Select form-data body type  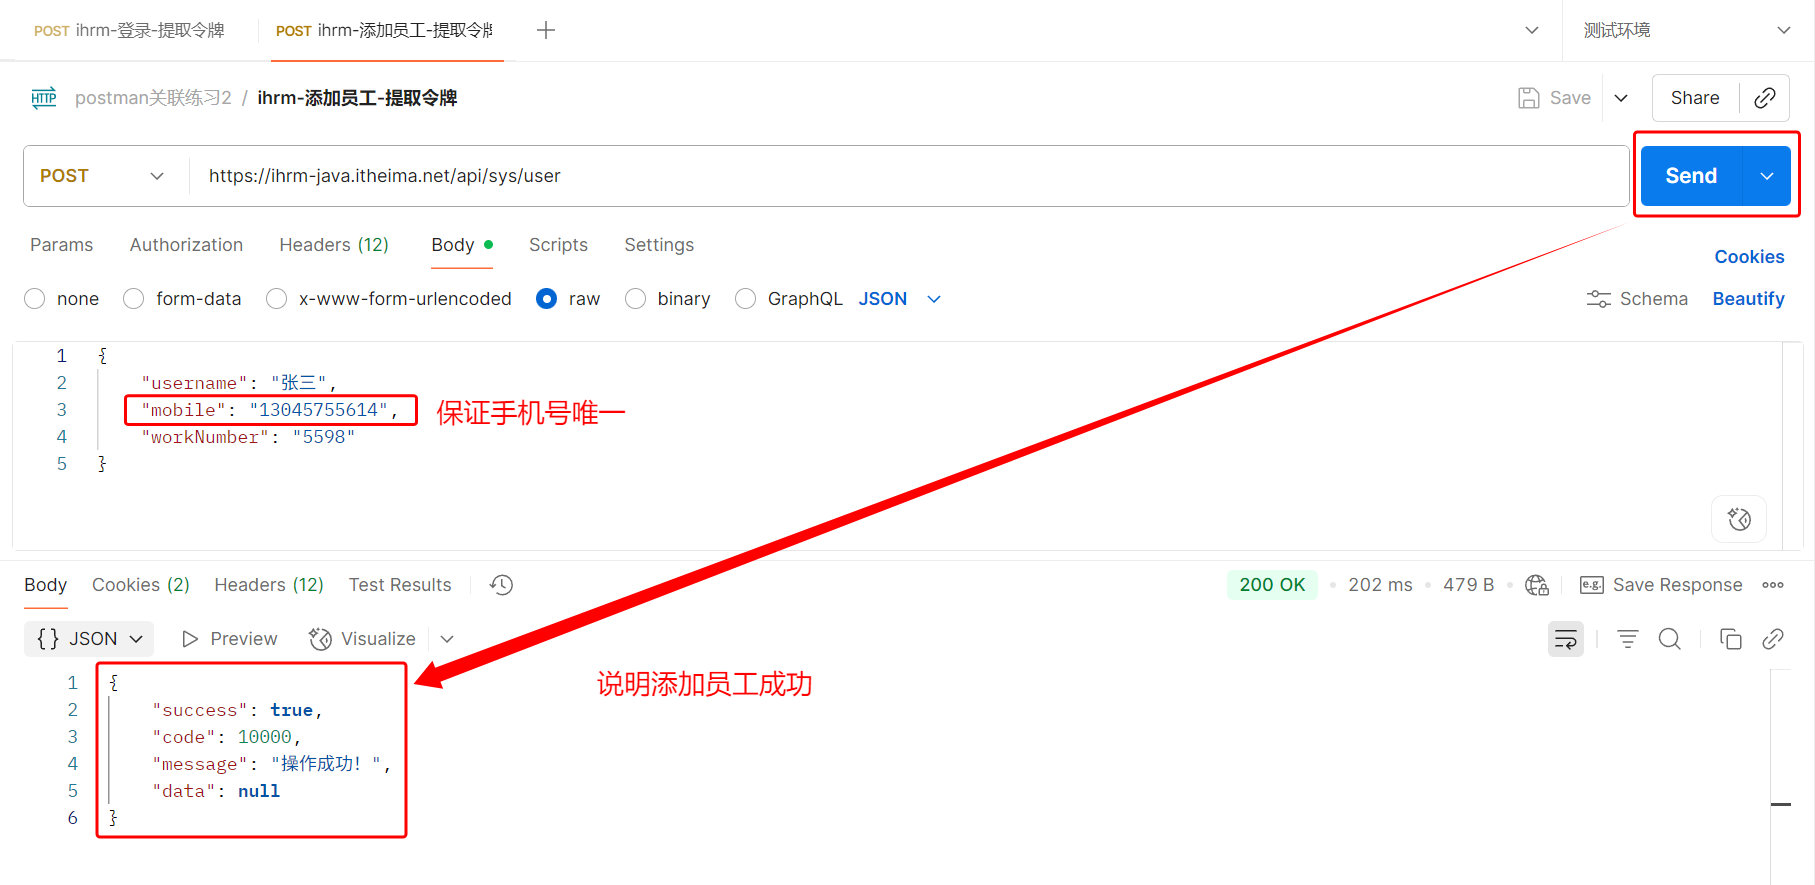(134, 299)
